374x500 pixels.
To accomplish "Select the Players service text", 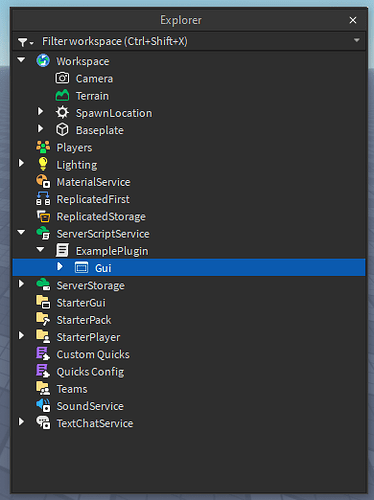I will click(74, 148).
